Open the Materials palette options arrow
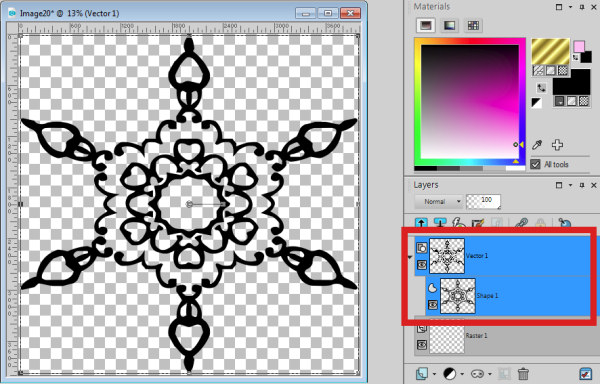 tap(570, 7)
